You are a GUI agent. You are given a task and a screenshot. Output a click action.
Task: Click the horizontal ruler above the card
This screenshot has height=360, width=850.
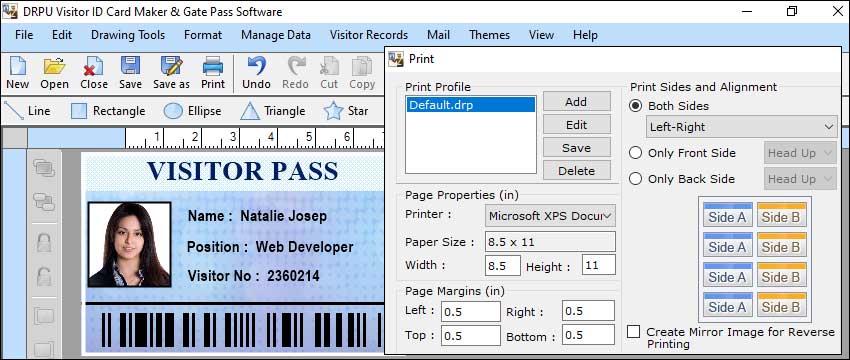[x=255, y=138]
